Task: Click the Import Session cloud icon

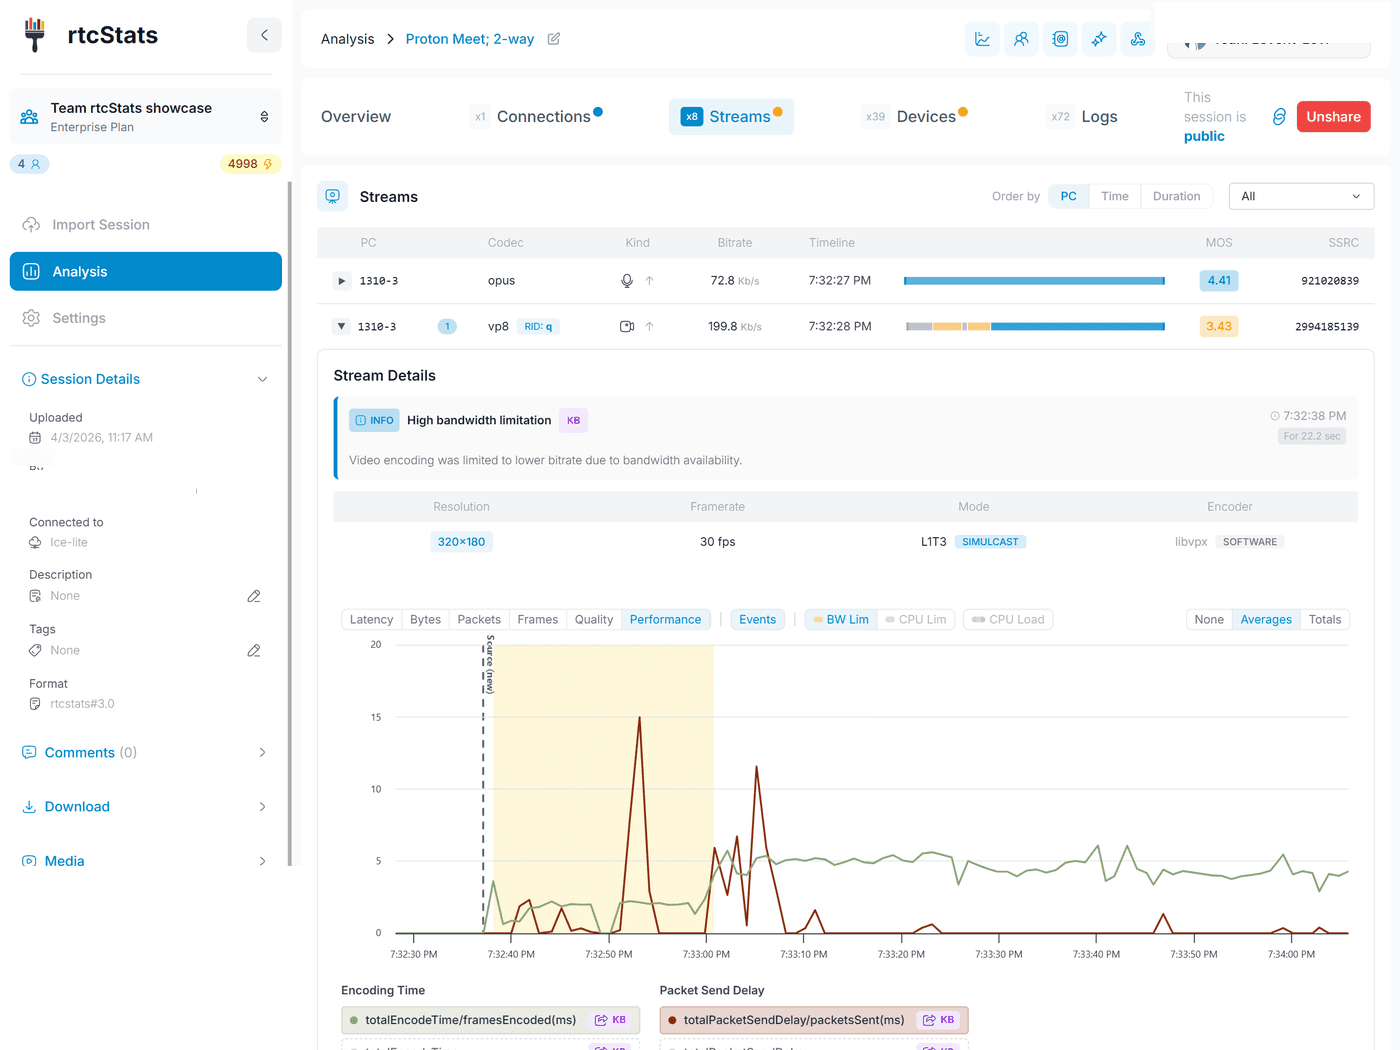Action: tap(31, 225)
